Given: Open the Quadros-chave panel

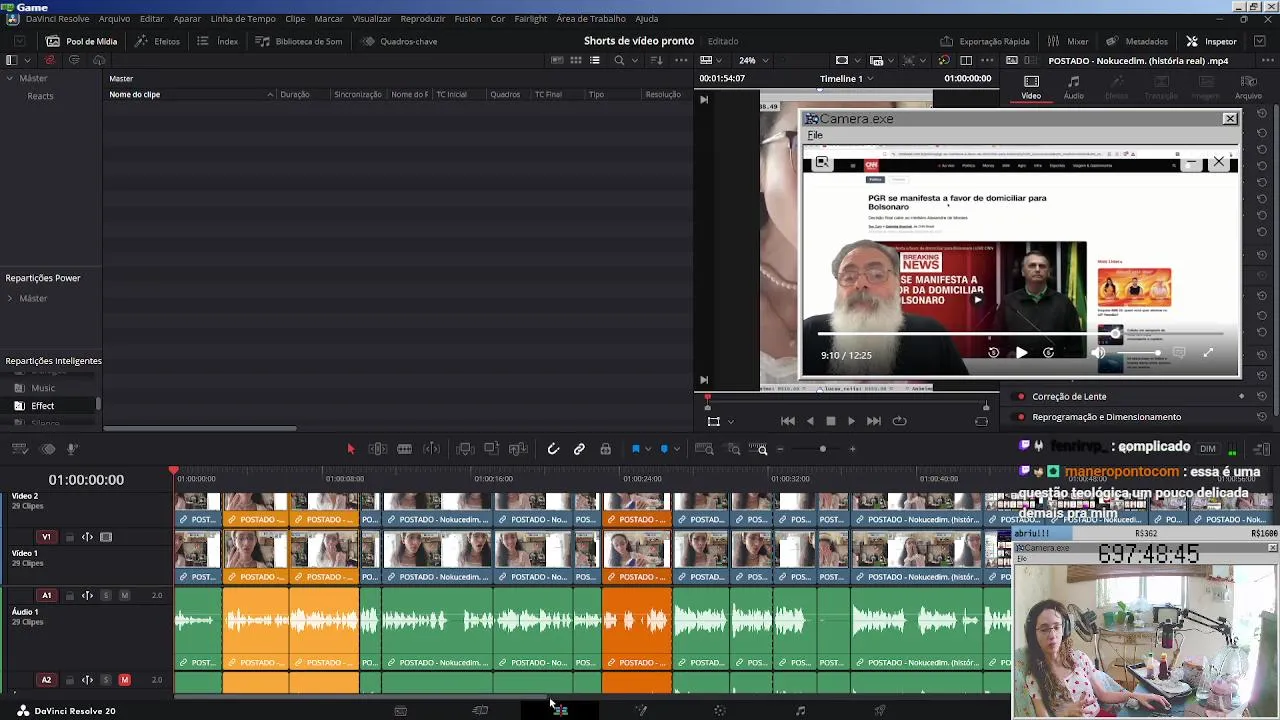Looking at the screenshot, I should tap(400, 41).
